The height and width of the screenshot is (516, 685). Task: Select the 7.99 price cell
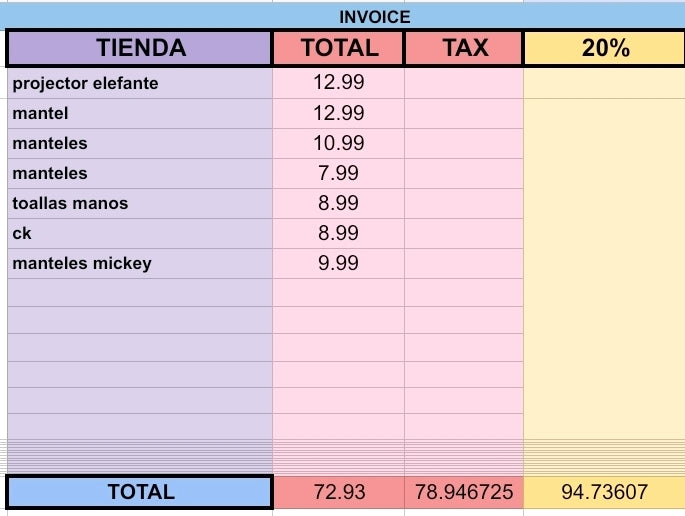point(339,173)
